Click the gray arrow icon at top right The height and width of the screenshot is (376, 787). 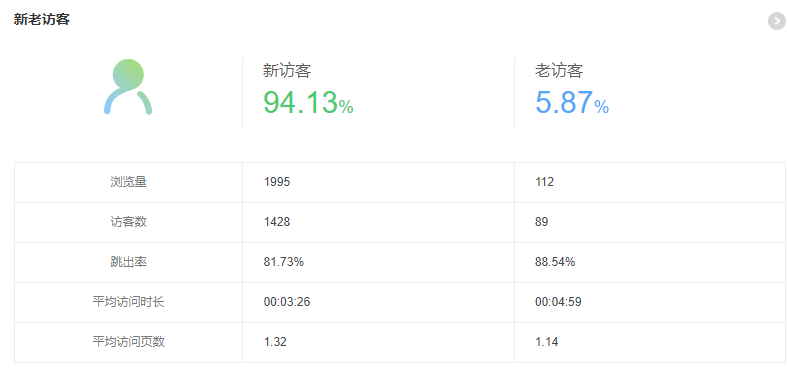coord(776,21)
